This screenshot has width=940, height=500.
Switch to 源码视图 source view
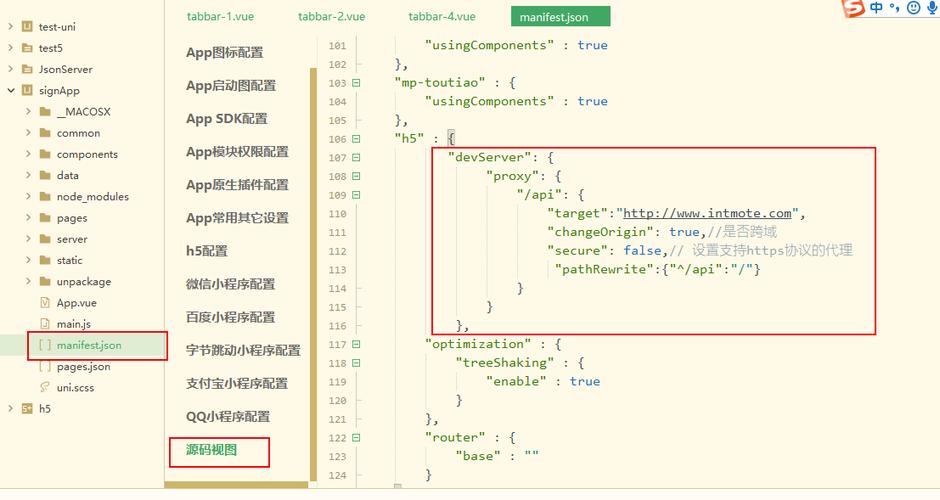click(x=211, y=450)
